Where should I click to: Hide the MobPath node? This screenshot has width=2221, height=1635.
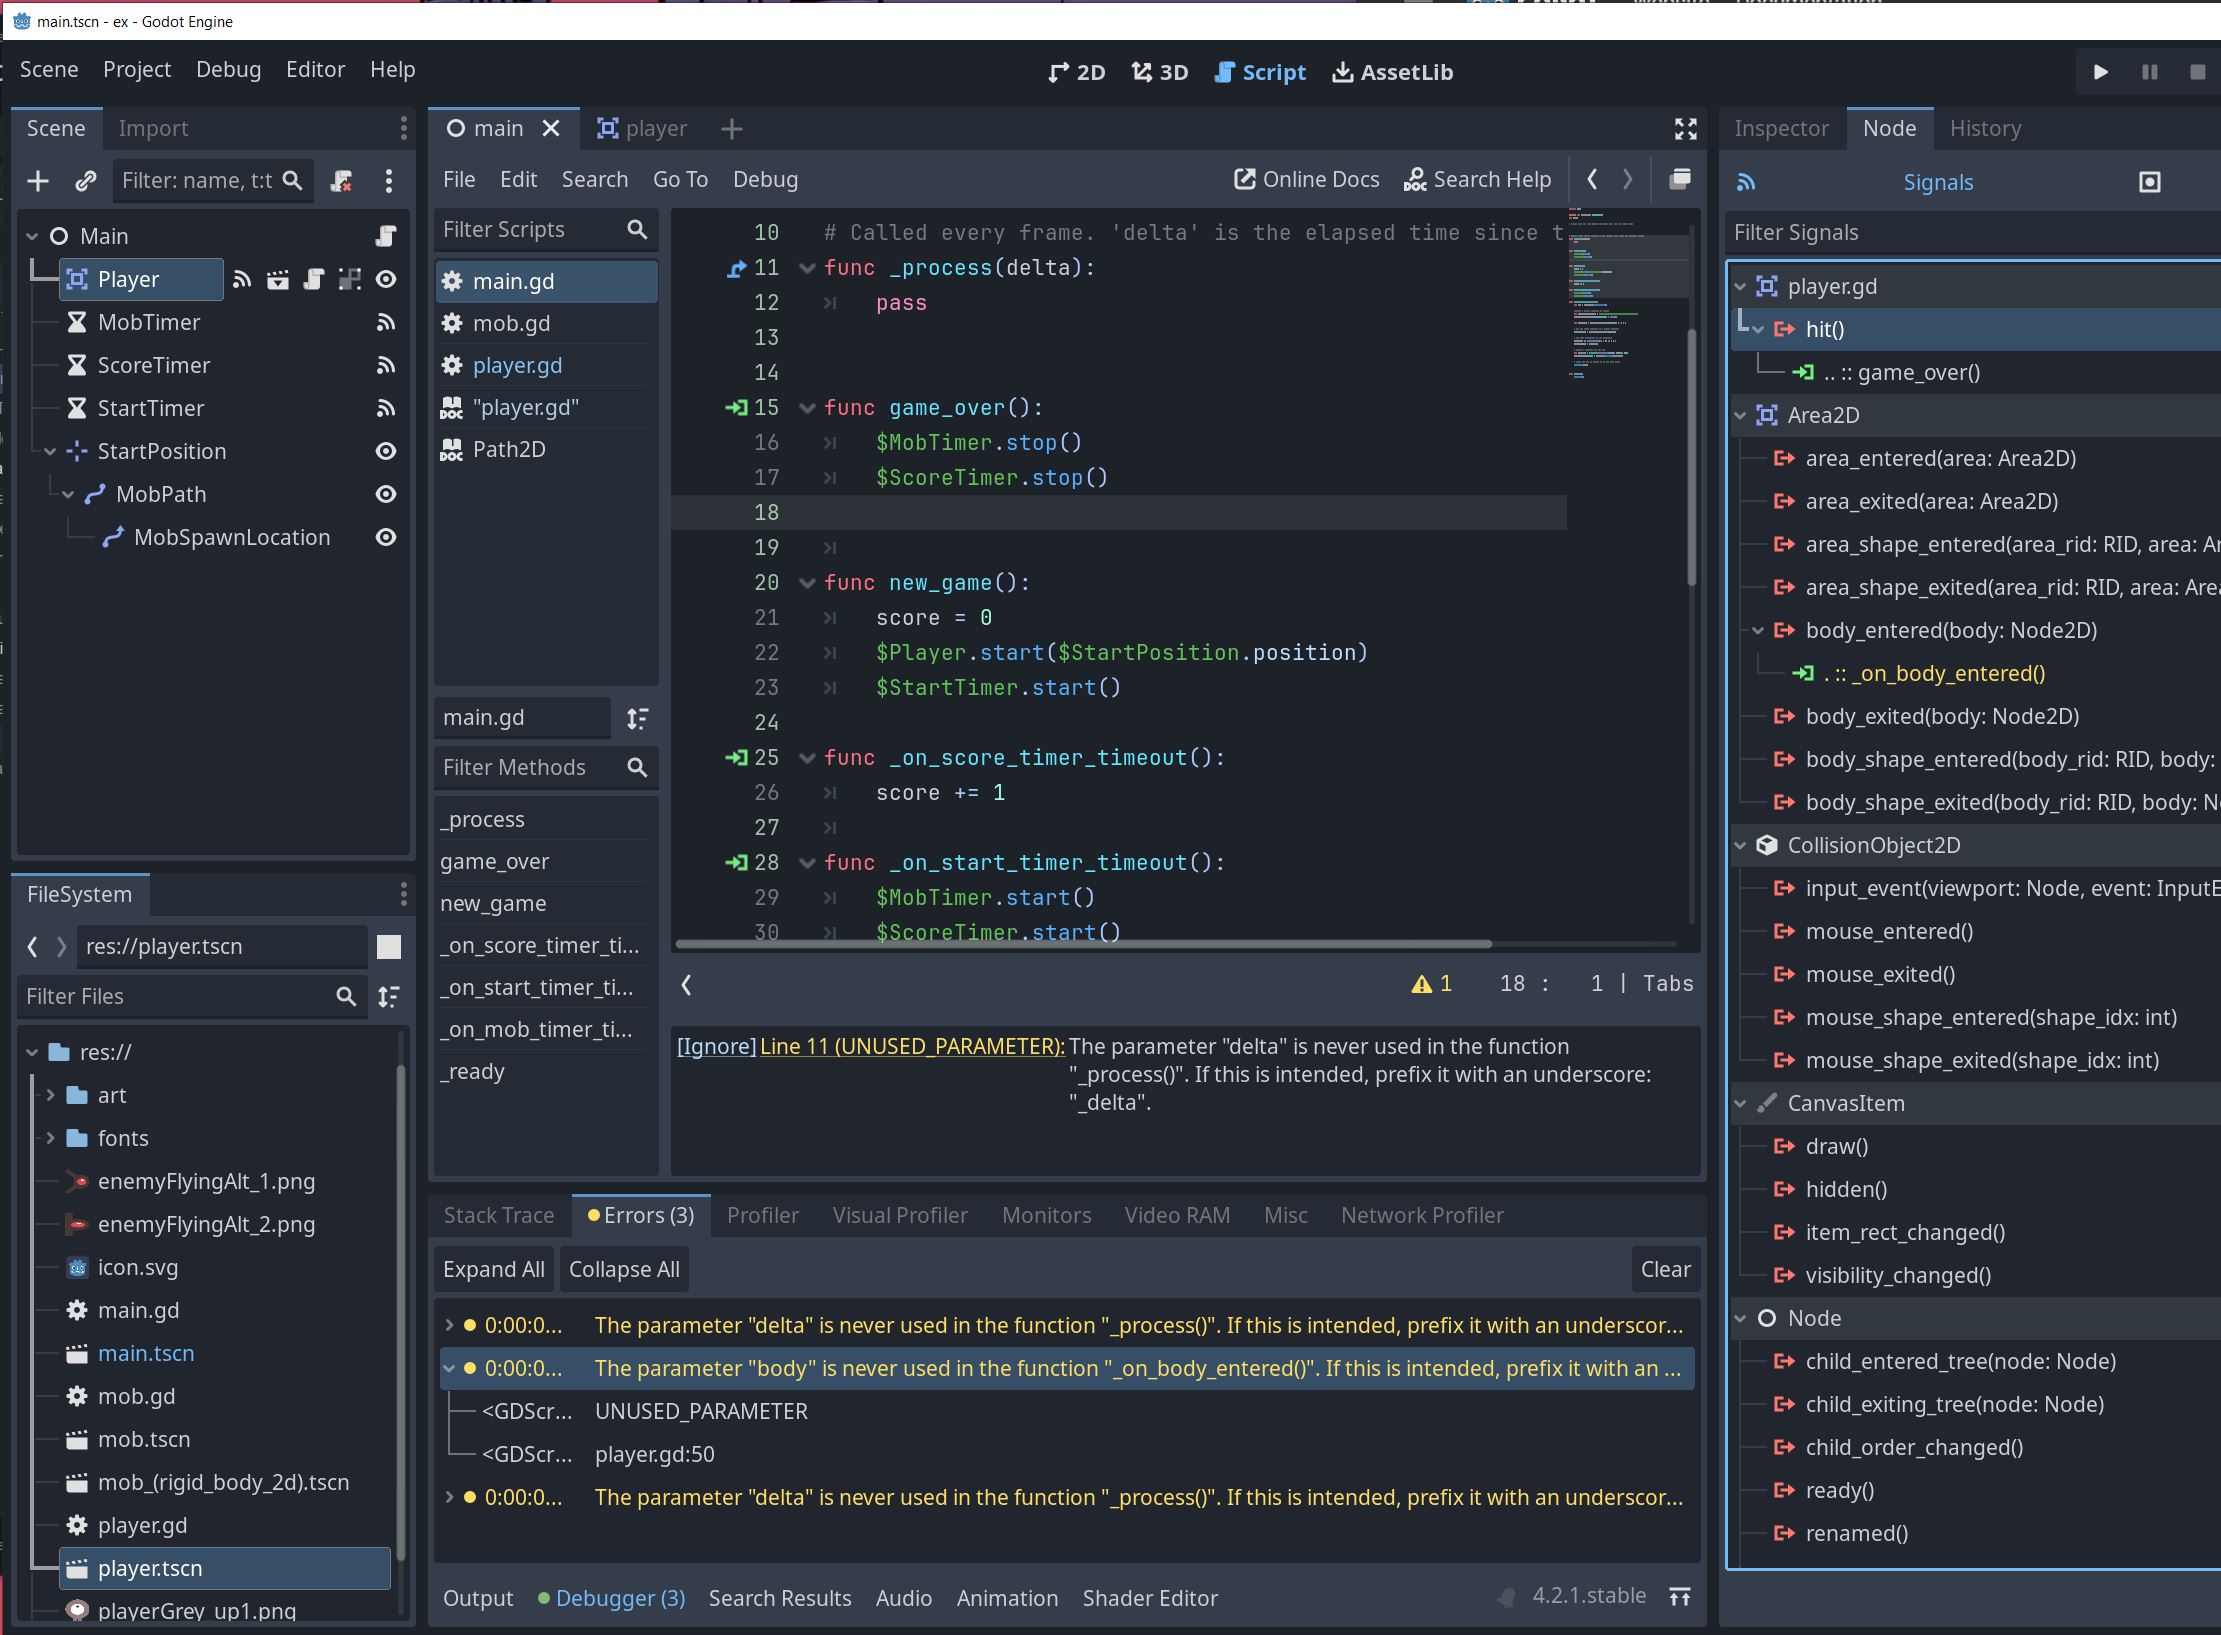coord(385,494)
